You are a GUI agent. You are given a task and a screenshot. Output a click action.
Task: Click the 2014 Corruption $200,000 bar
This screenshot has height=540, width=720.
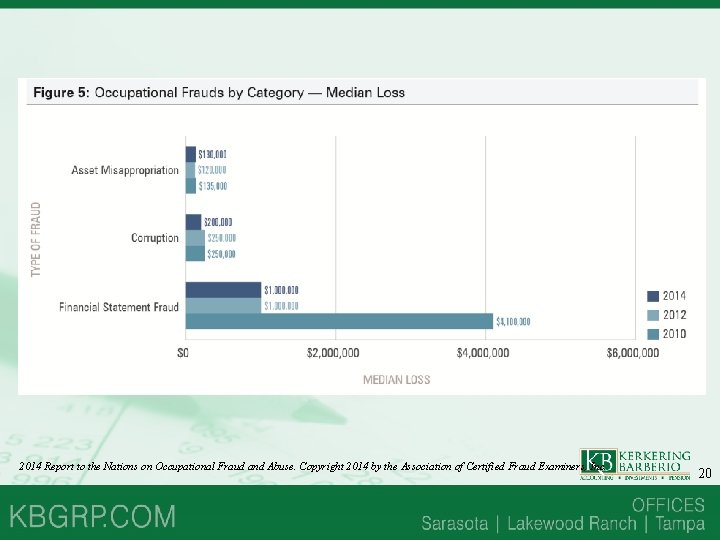pos(193,222)
